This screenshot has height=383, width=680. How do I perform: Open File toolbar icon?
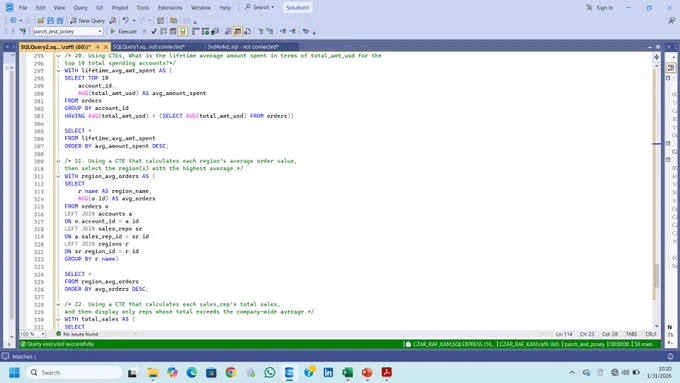[40, 20]
